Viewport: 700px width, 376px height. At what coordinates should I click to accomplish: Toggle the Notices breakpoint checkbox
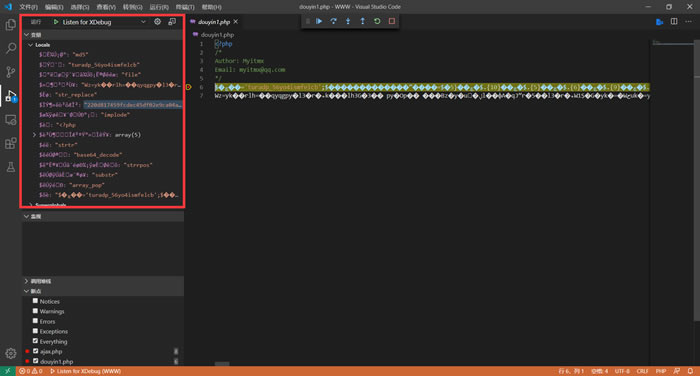[35, 301]
